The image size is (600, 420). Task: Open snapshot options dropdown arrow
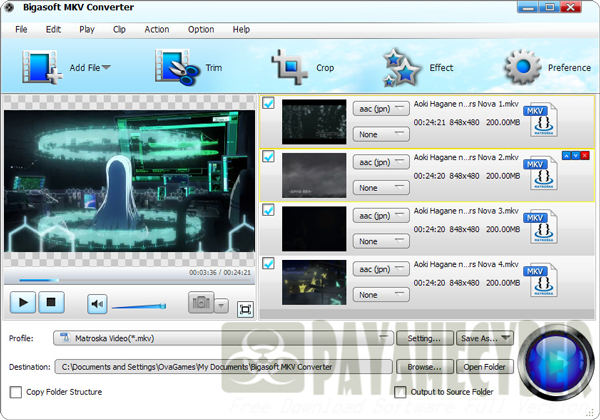coord(221,306)
